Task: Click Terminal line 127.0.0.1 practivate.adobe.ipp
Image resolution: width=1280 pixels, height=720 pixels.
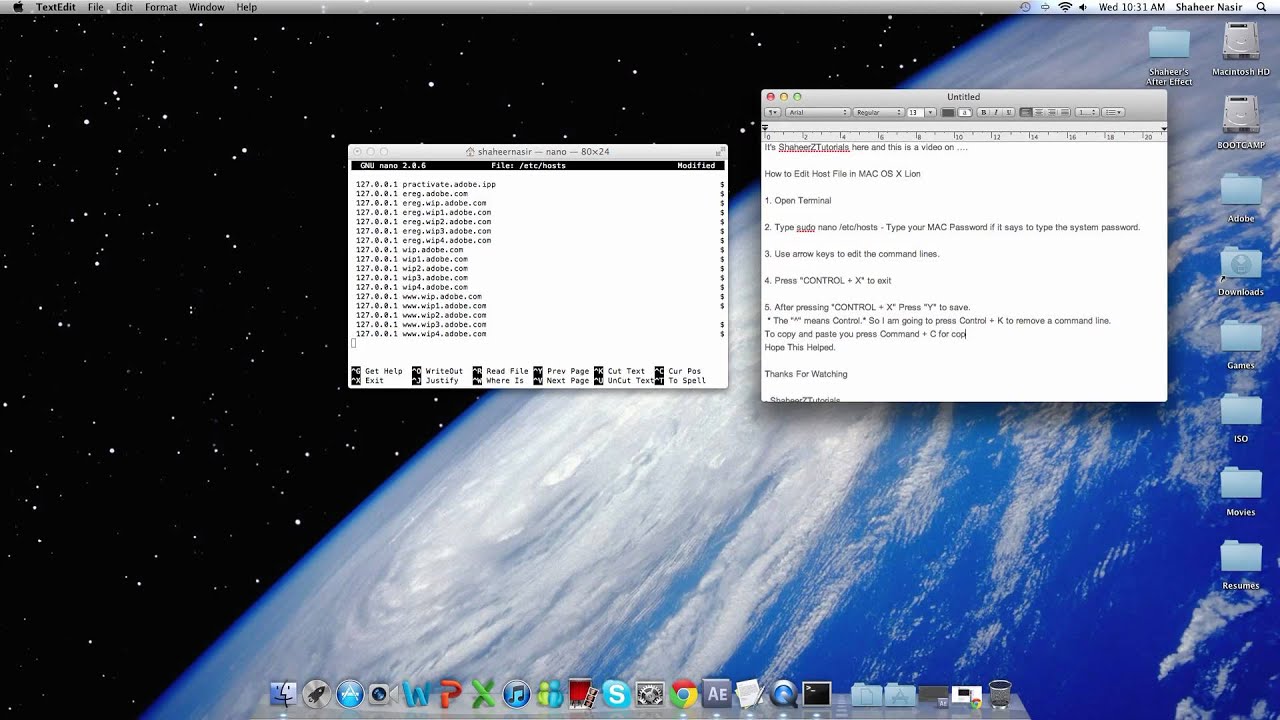Action: (x=426, y=184)
